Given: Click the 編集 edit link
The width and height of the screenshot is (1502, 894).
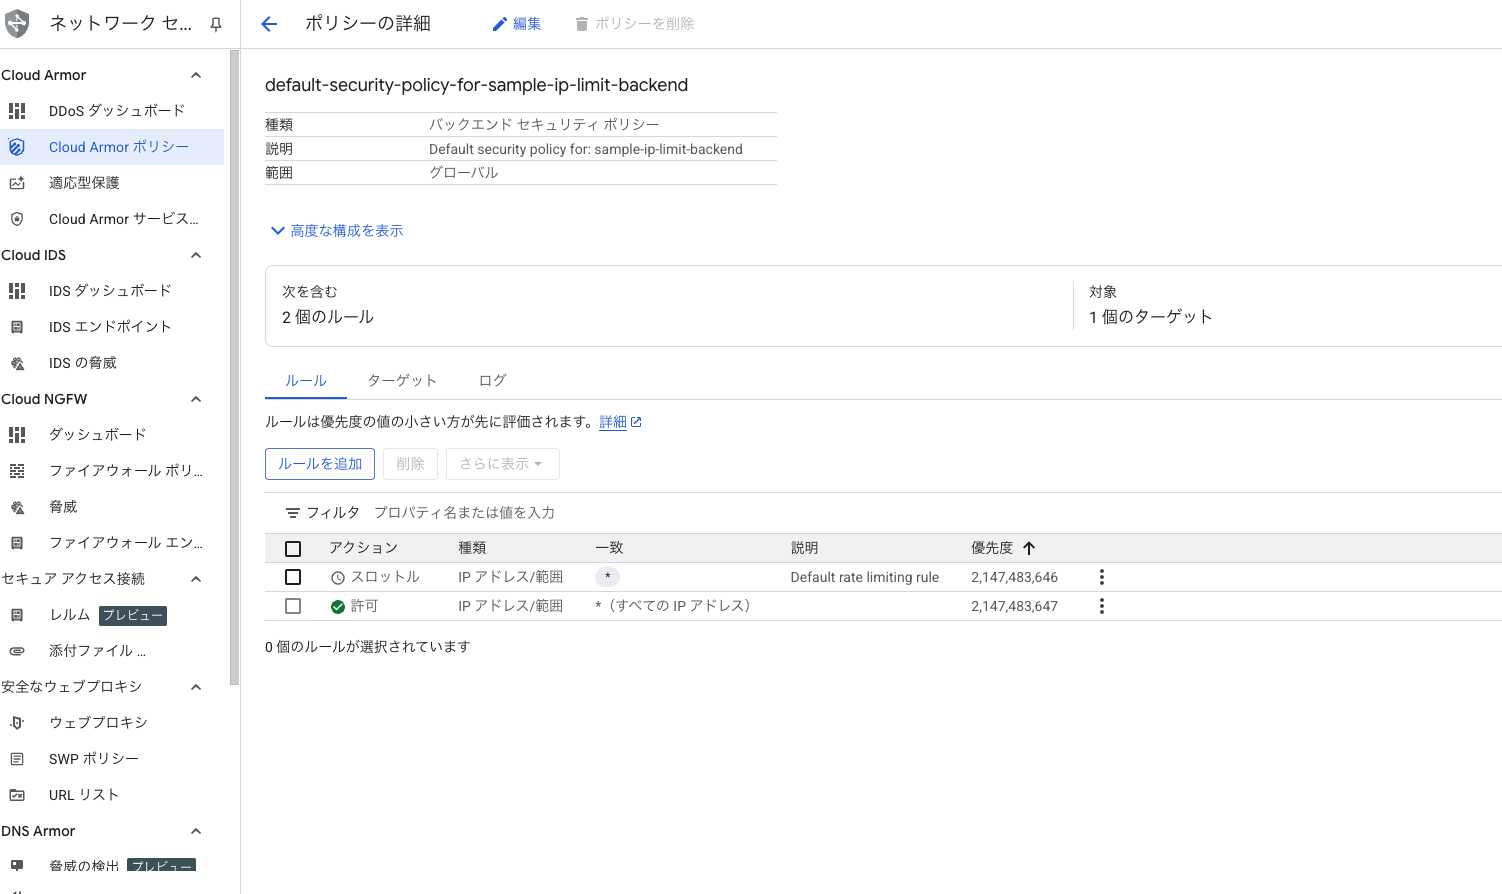Looking at the screenshot, I should click(517, 24).
